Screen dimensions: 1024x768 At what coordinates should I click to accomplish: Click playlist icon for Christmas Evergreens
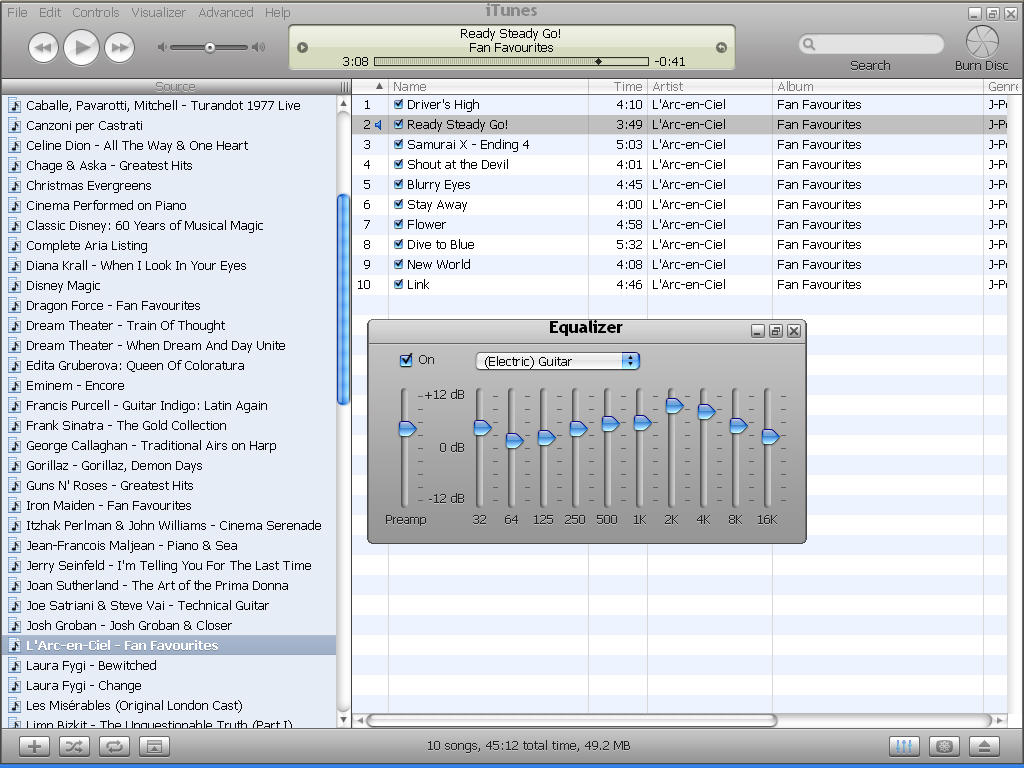(x=14, y=185)
